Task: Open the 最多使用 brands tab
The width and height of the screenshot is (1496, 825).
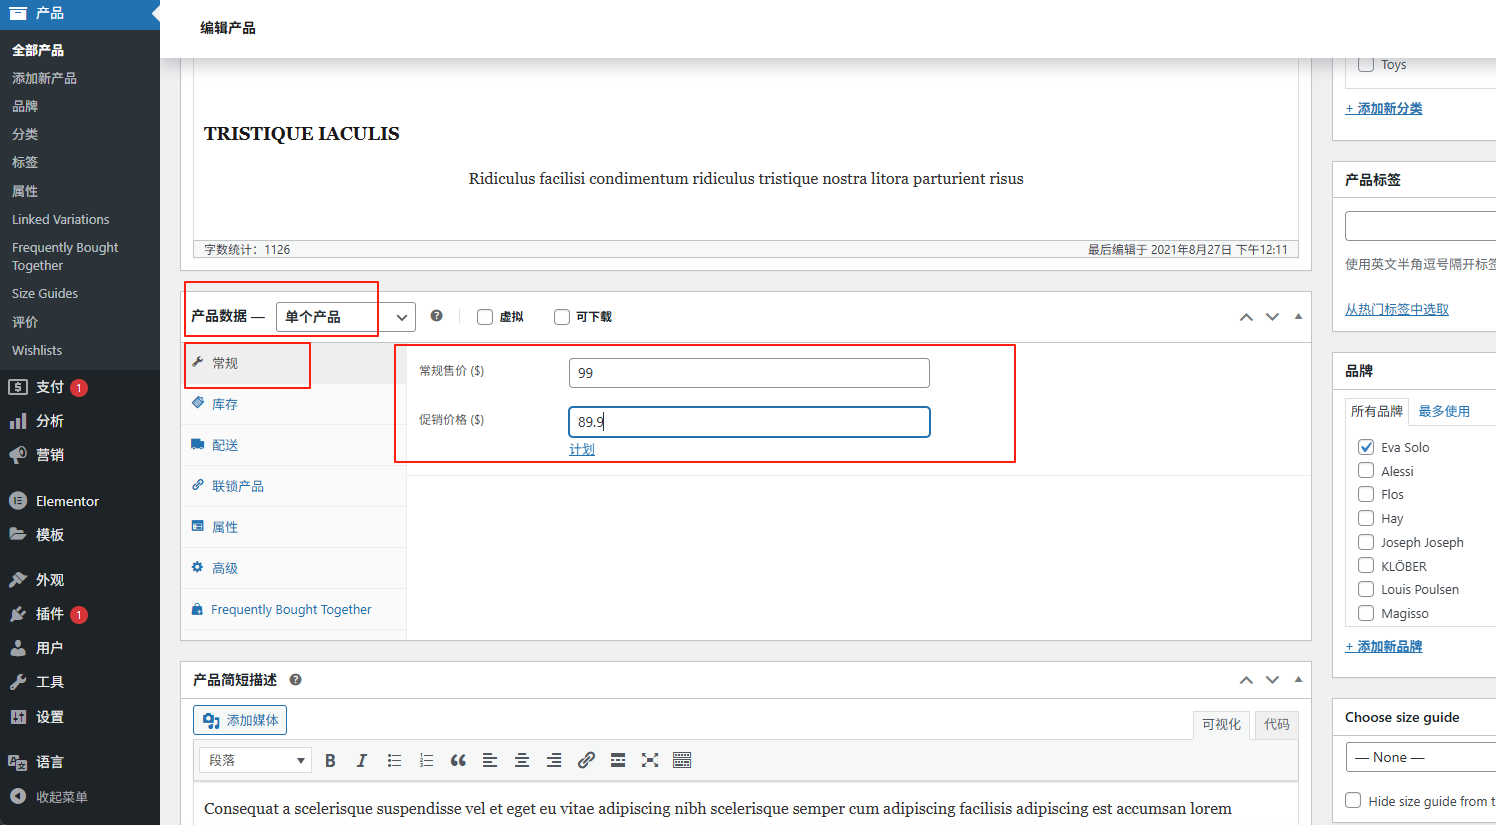Action: point(1443,411)
